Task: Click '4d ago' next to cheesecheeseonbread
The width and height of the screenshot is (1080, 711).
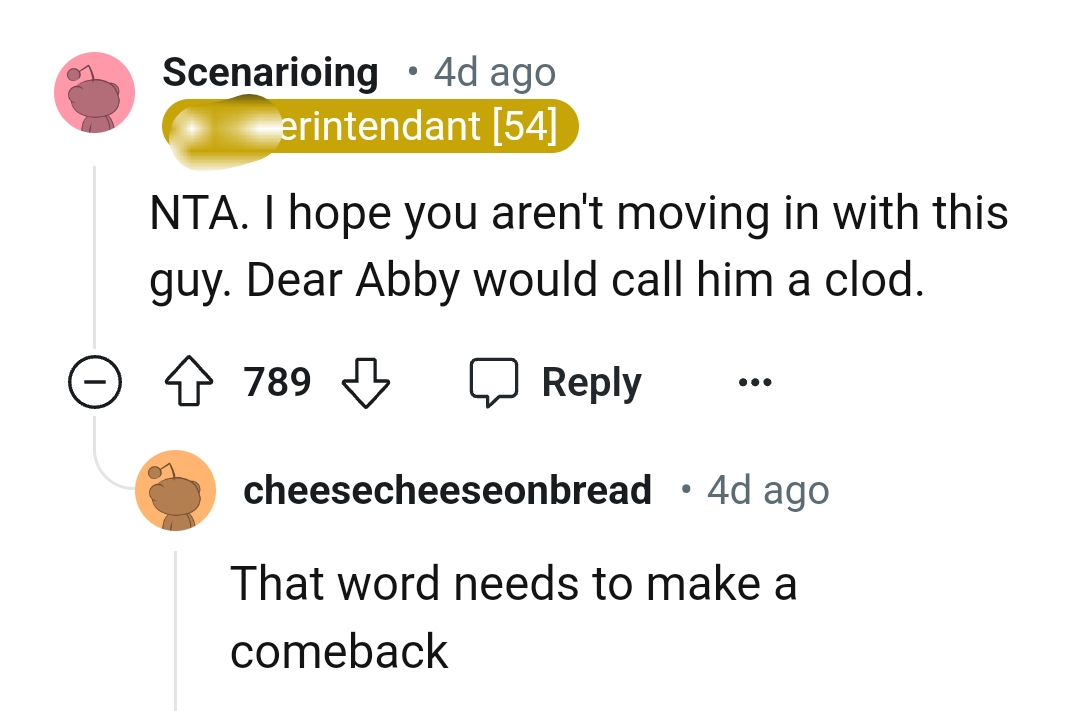Action: tap(768, 489)
